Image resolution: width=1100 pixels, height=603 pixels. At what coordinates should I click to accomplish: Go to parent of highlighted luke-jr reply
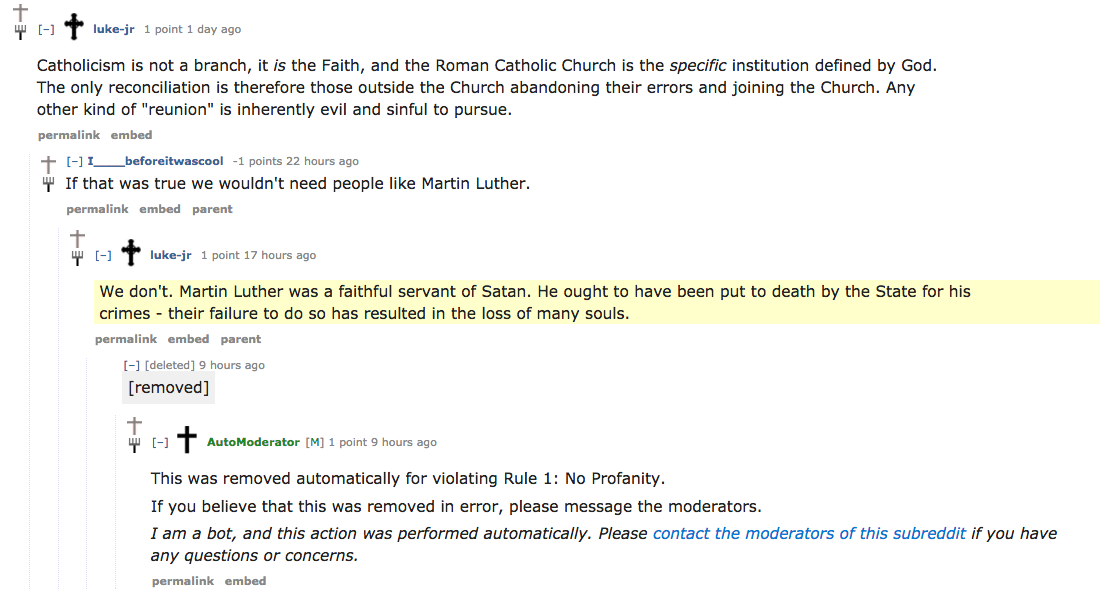point(241,339)
